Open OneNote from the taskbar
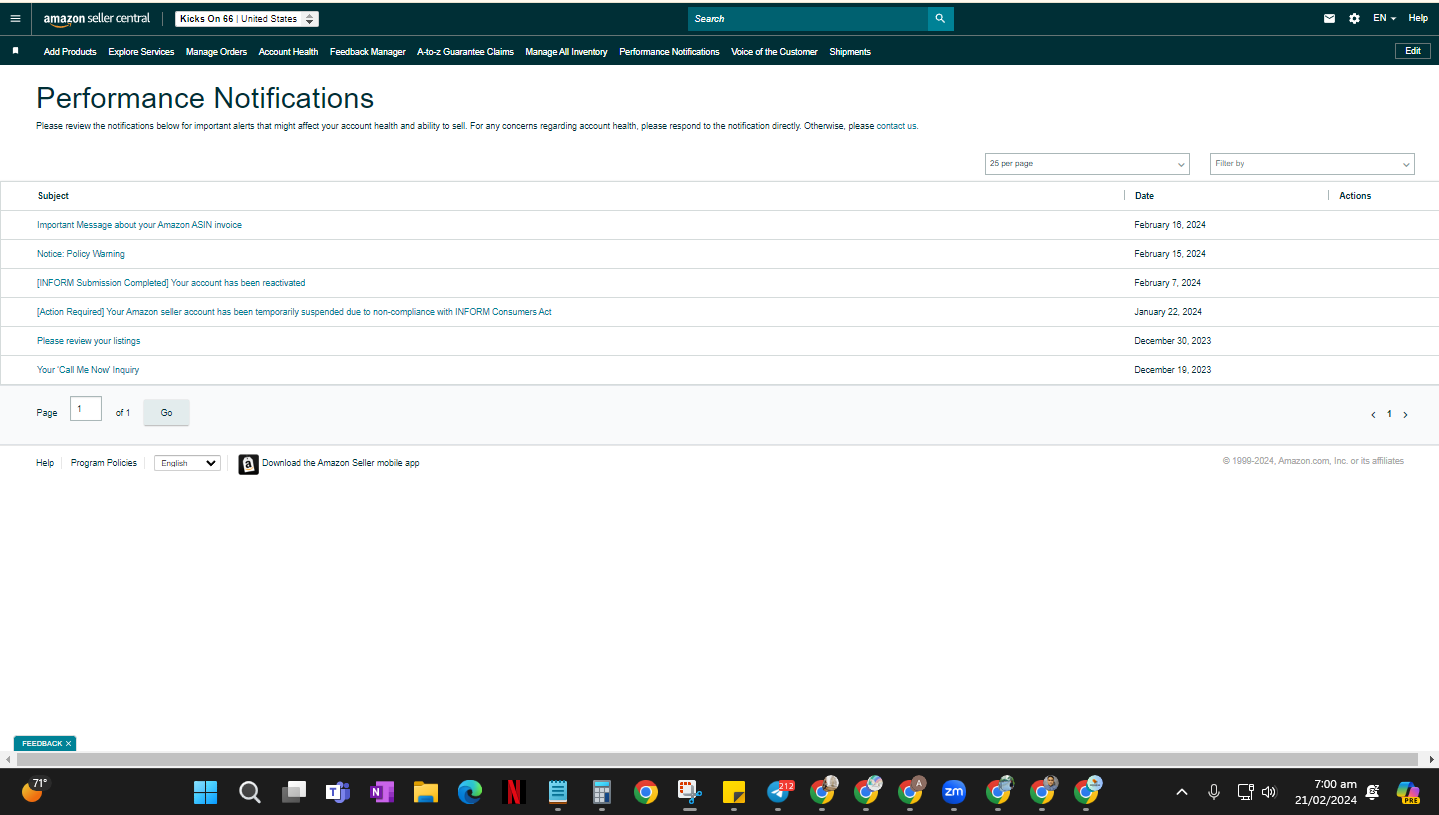1439x815 pixels. coord(381,792)
